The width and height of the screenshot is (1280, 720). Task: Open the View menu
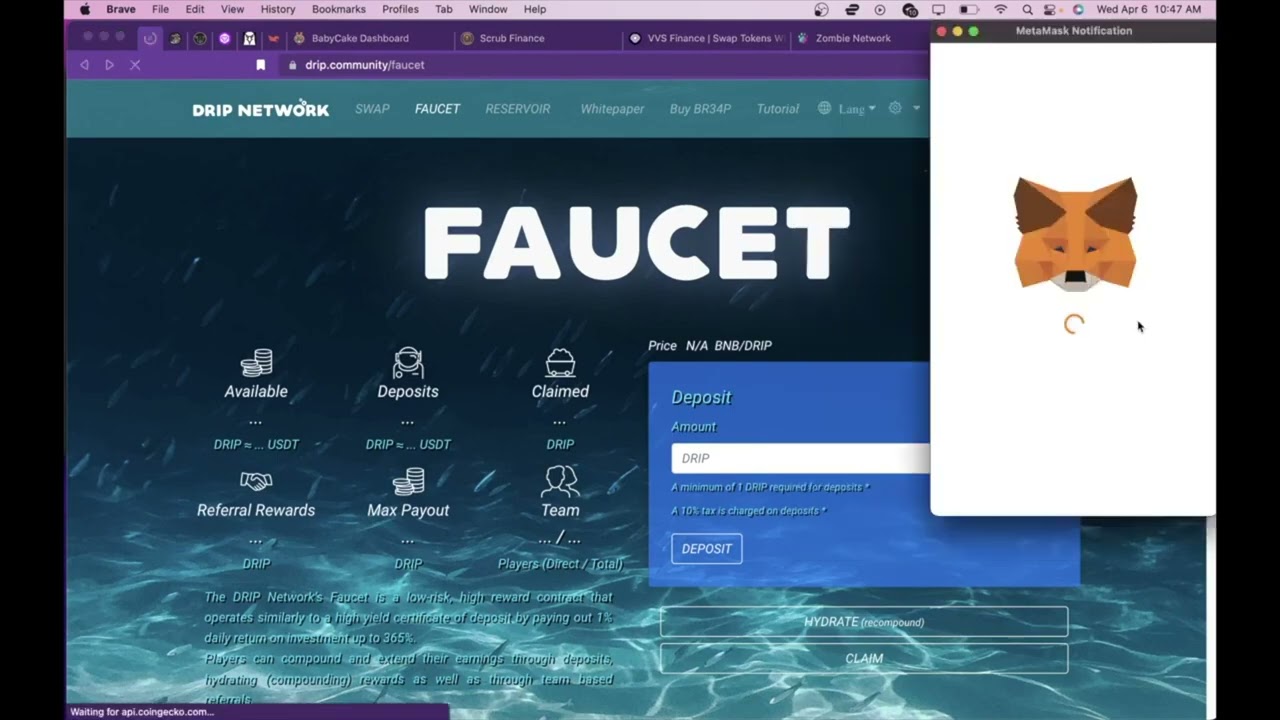[232, 9]
